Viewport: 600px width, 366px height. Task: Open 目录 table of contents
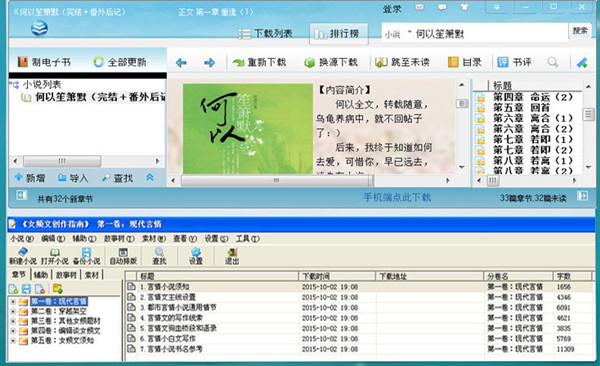point(465,62)
